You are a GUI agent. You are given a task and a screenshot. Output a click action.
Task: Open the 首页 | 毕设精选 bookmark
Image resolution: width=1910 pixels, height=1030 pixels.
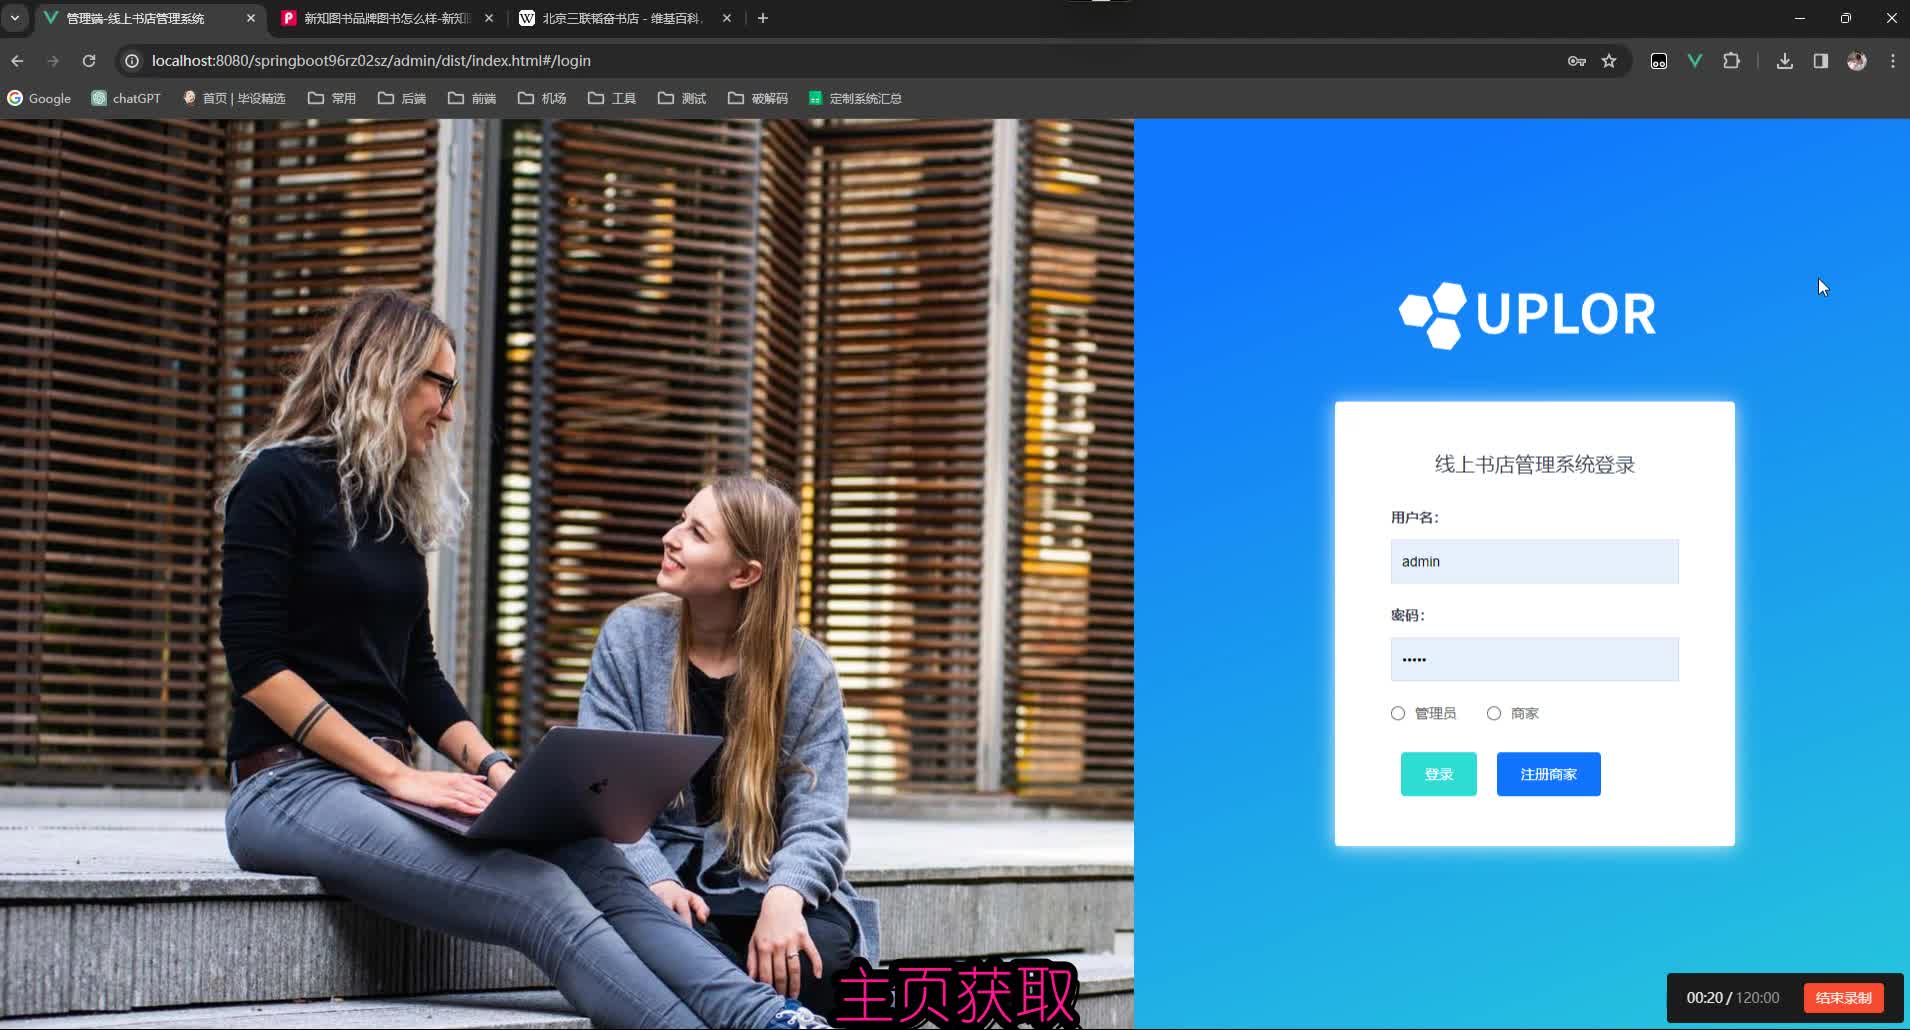234,98
